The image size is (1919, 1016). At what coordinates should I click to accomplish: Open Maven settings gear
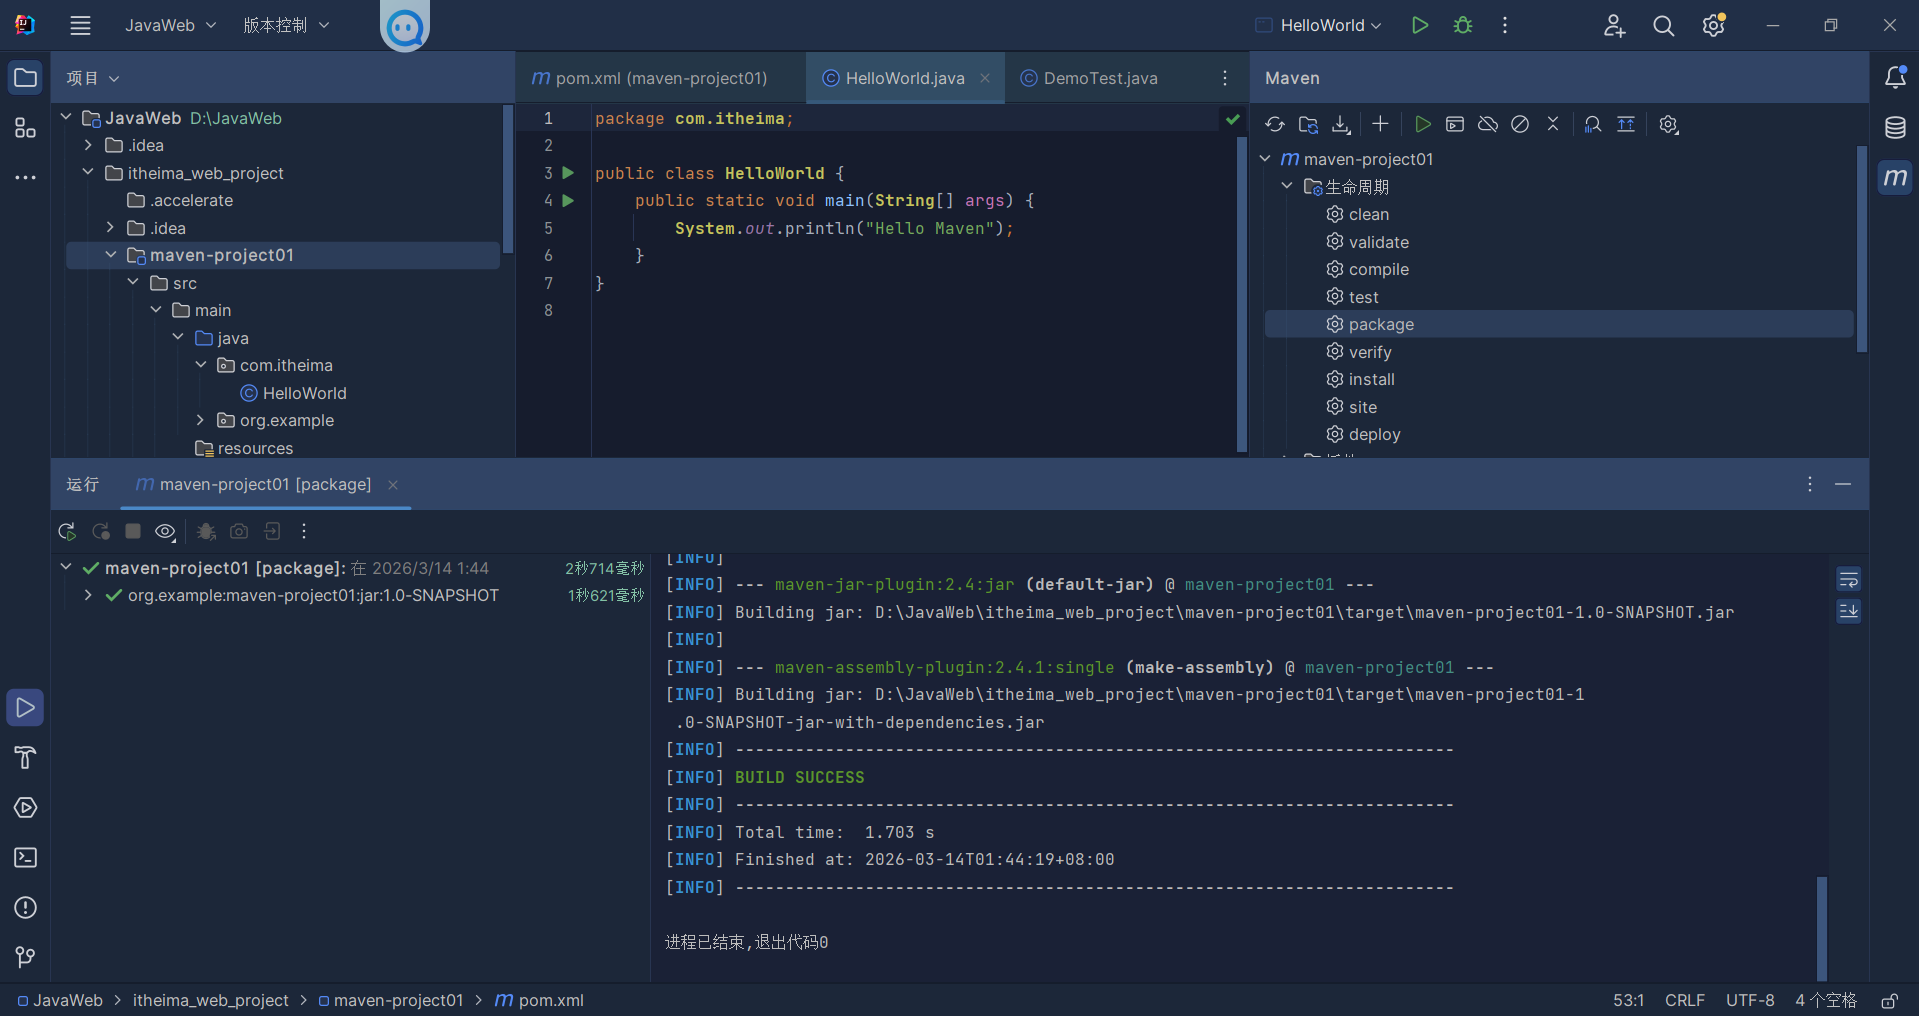tap(1668, 124)
